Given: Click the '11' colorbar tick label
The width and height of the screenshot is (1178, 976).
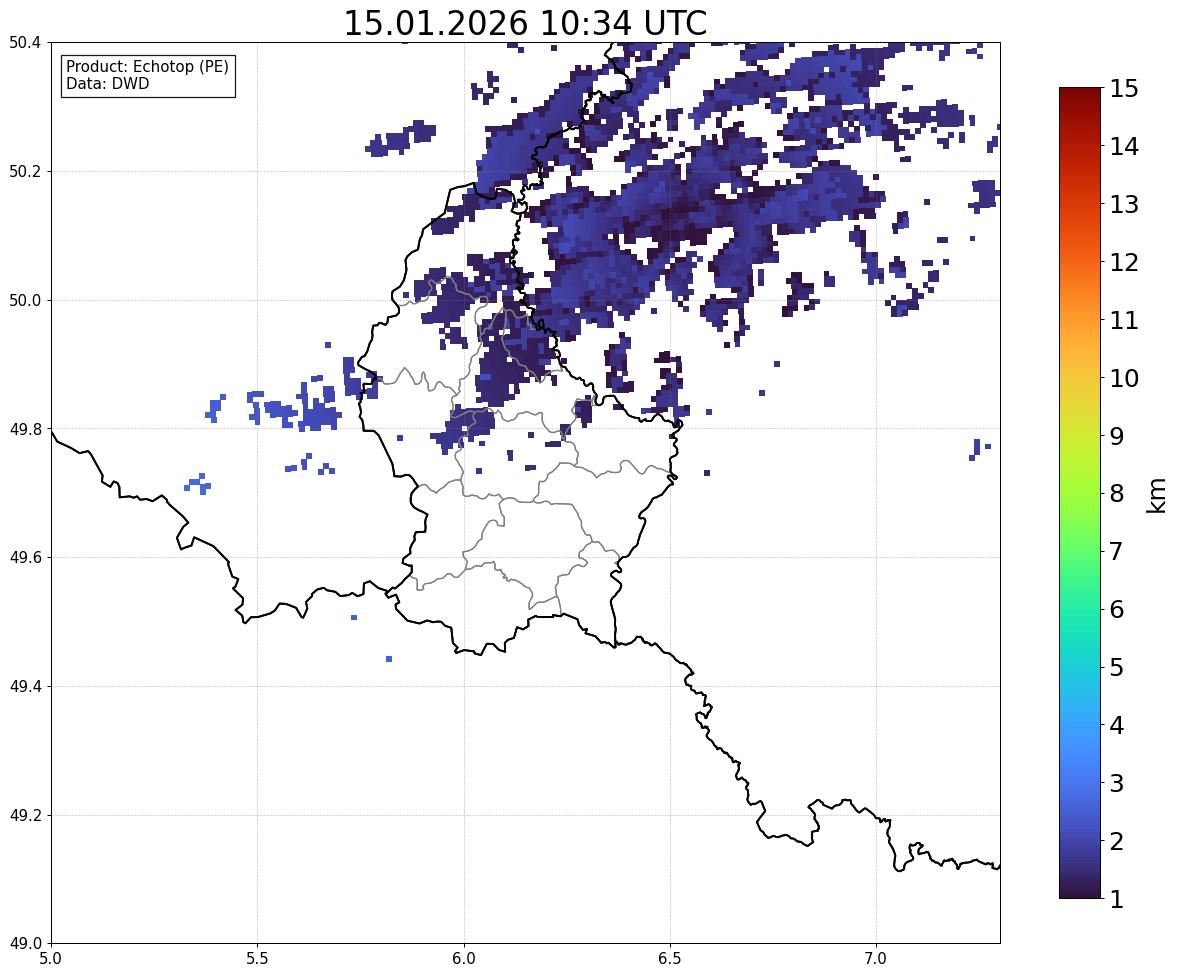Looking at the screenshot, I should [x=1124, y=320].
